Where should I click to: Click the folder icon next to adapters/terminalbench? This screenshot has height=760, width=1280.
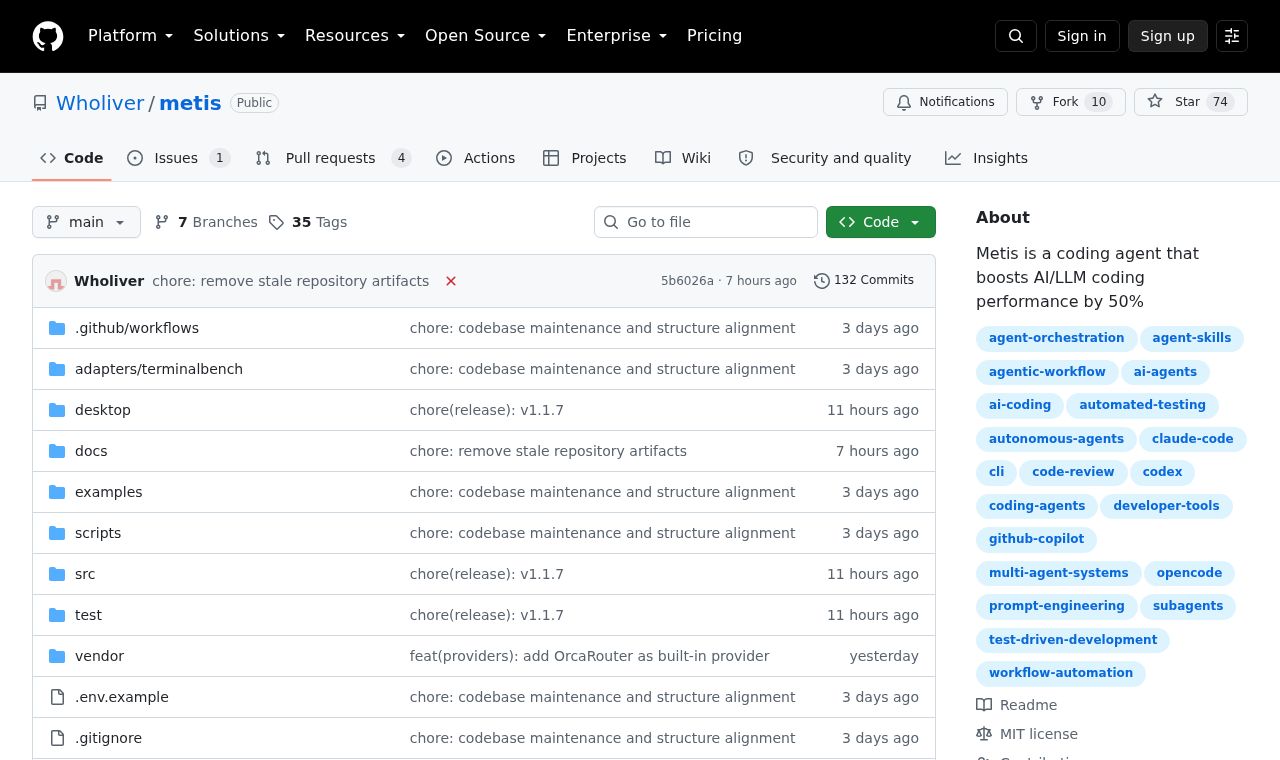pos(57,369)
